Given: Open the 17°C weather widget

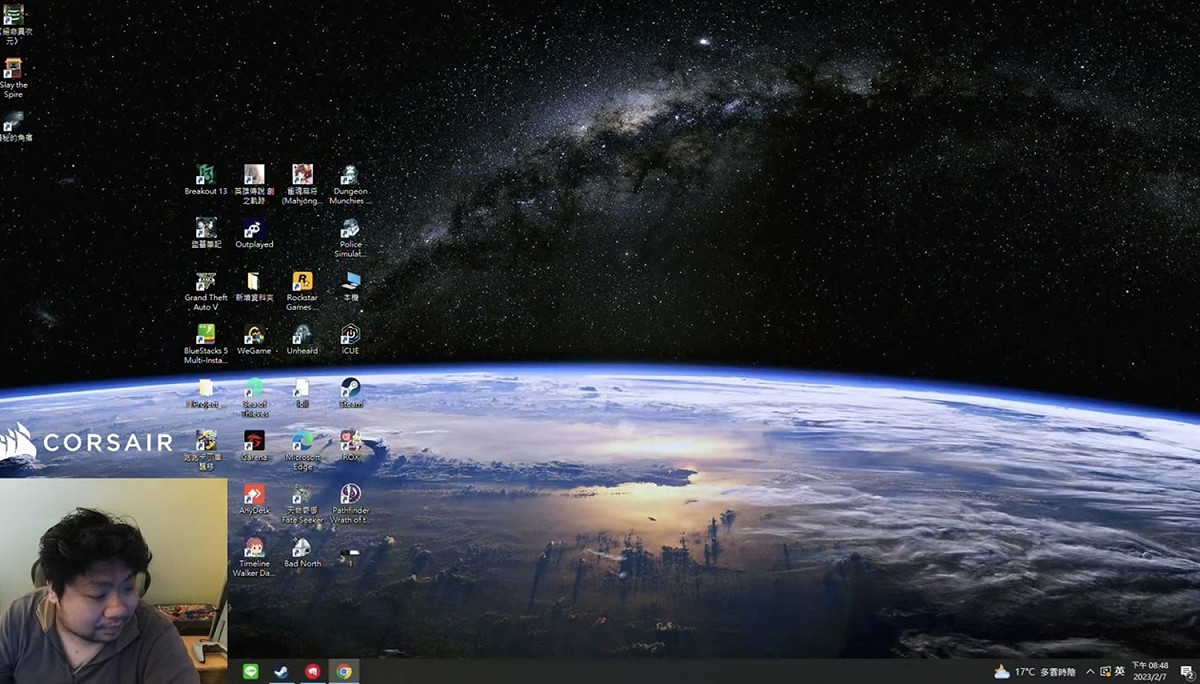Looking at the screenshot, I should click(x=1034, y=671).
